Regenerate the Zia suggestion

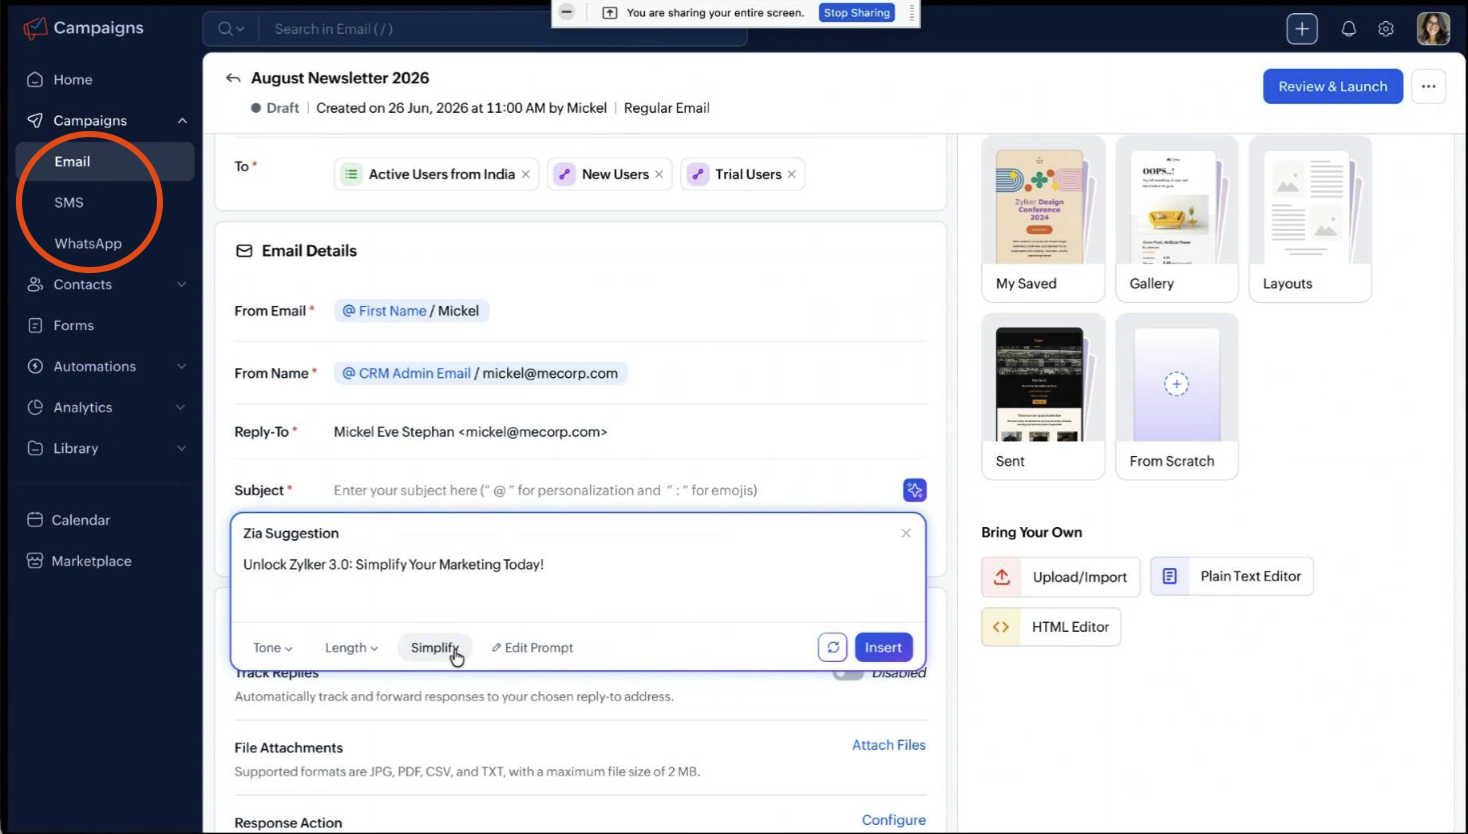click(x=833, y=647)
